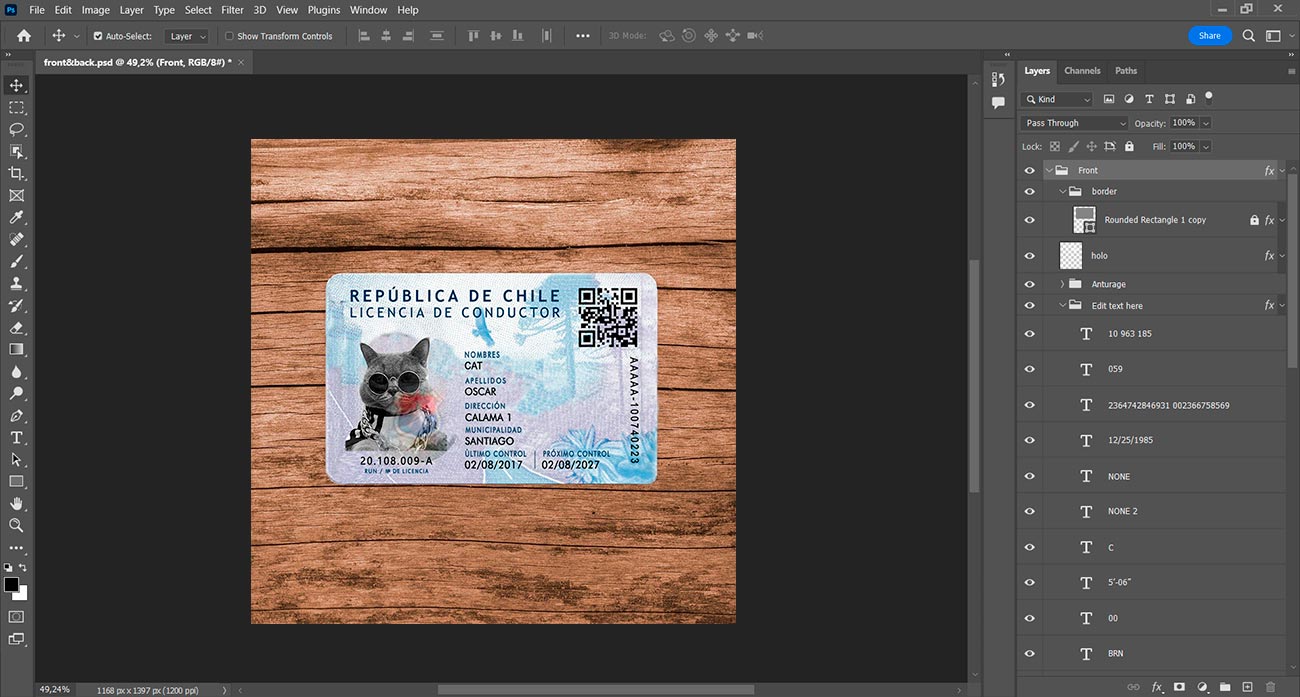Screen dimensions: 1300x697
Task: Select the Eyedropper tool
Action: tap(16, 217)
